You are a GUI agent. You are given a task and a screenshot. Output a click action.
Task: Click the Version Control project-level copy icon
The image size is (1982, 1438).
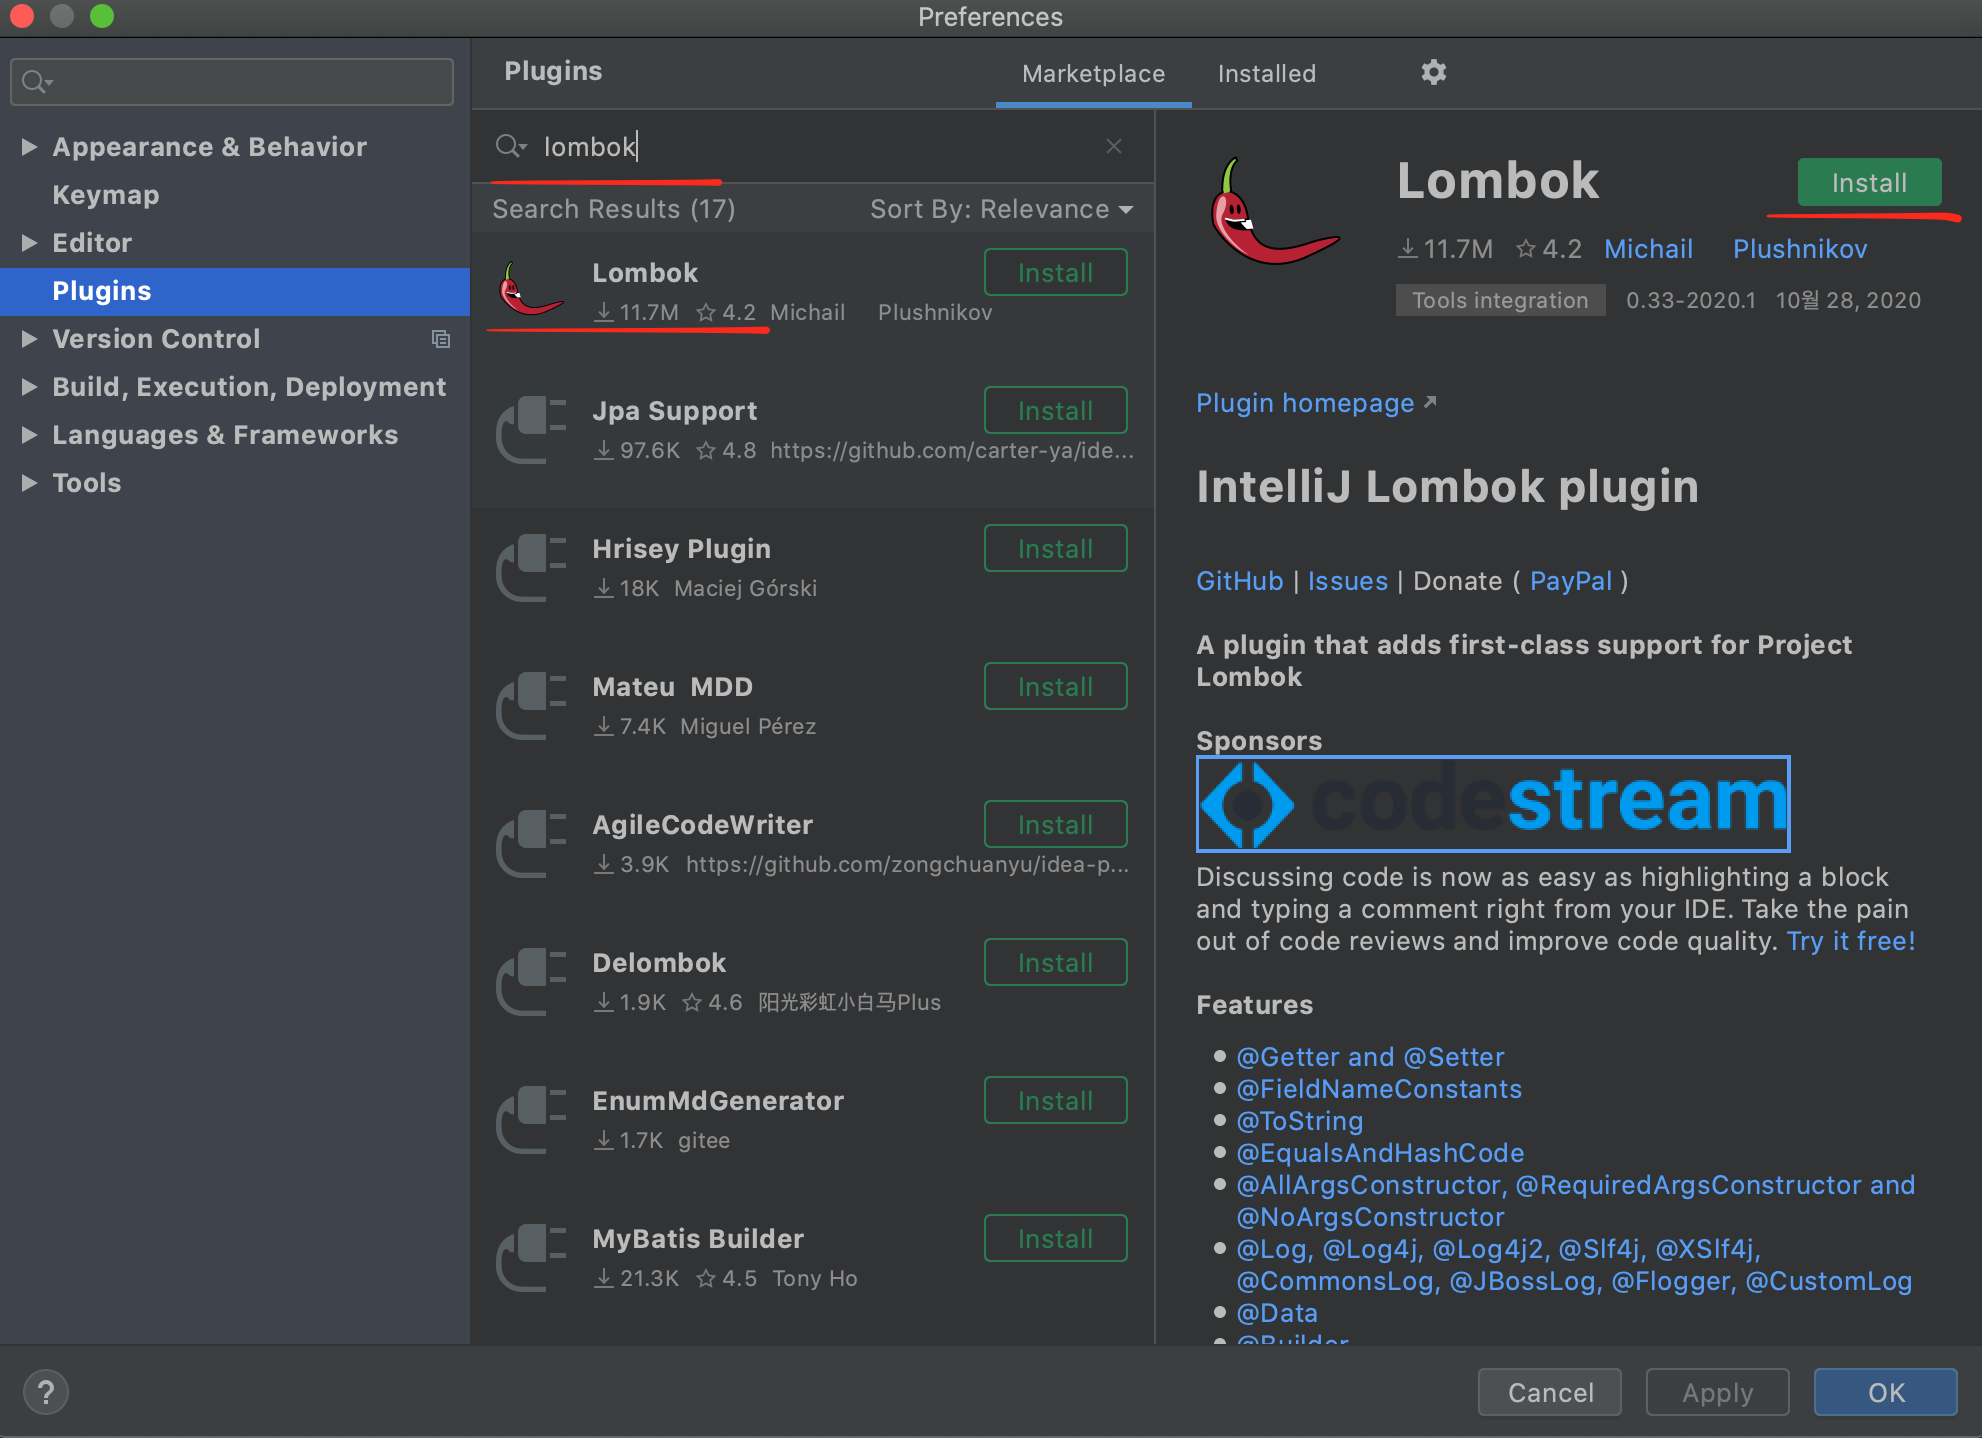(441, 339)
